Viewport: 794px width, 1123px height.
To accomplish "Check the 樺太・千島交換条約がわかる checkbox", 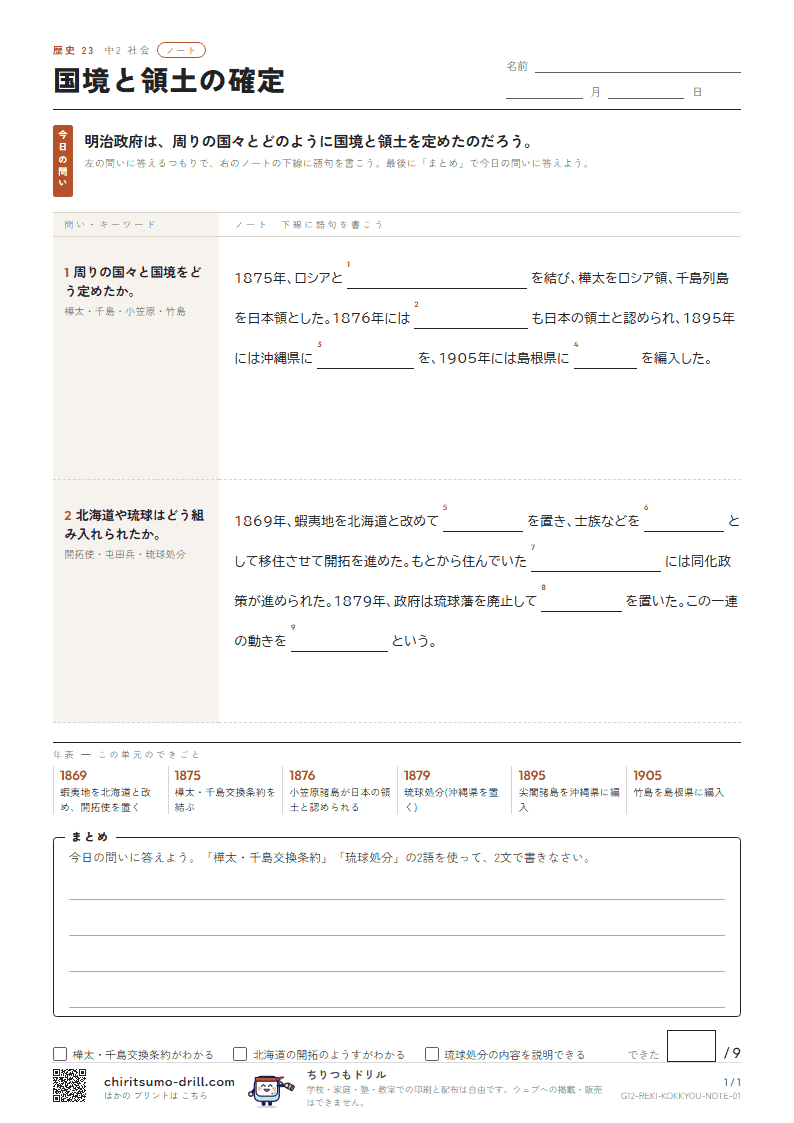I will (60, 1054).
